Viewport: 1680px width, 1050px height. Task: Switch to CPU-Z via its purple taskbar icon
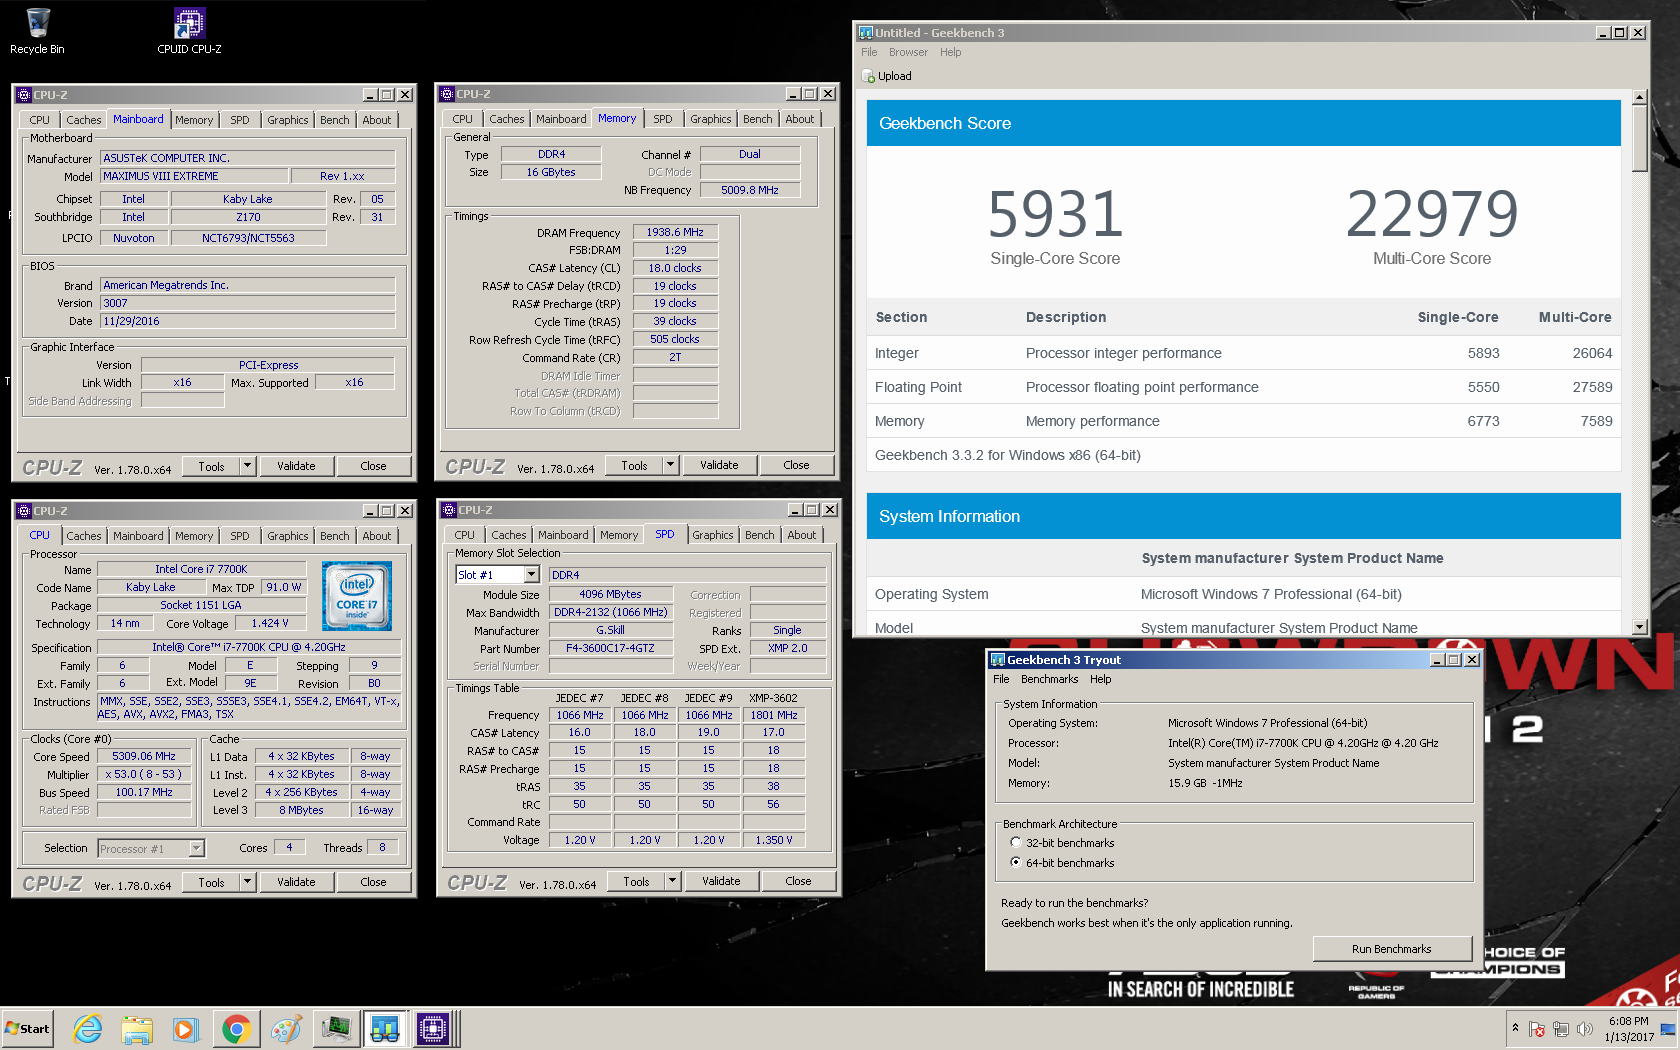click(433, 1029)
